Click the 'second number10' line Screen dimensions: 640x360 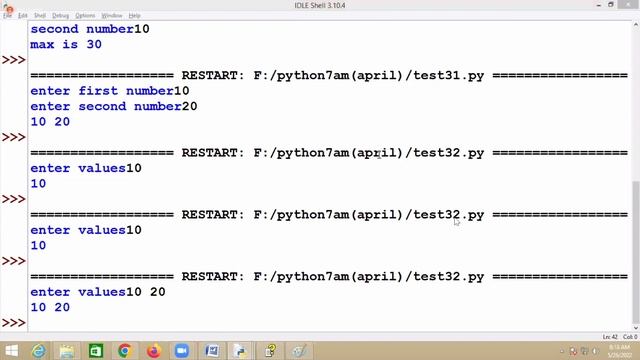pos(90,29)
